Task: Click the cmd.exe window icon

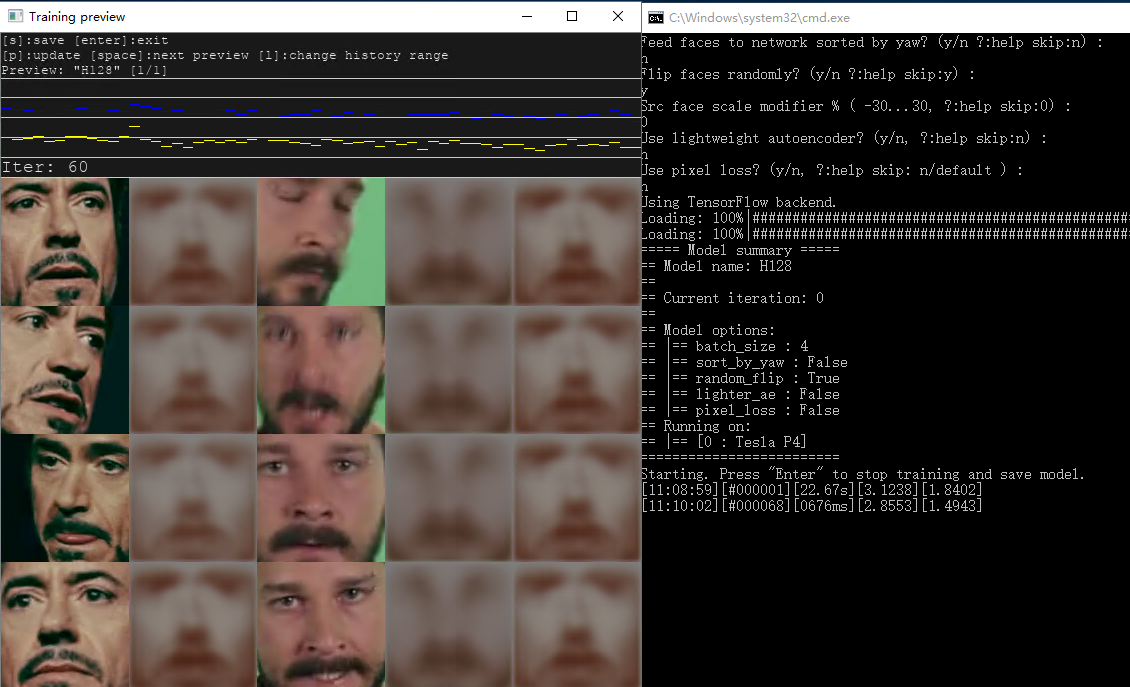Action: click(x=655, y=17)
